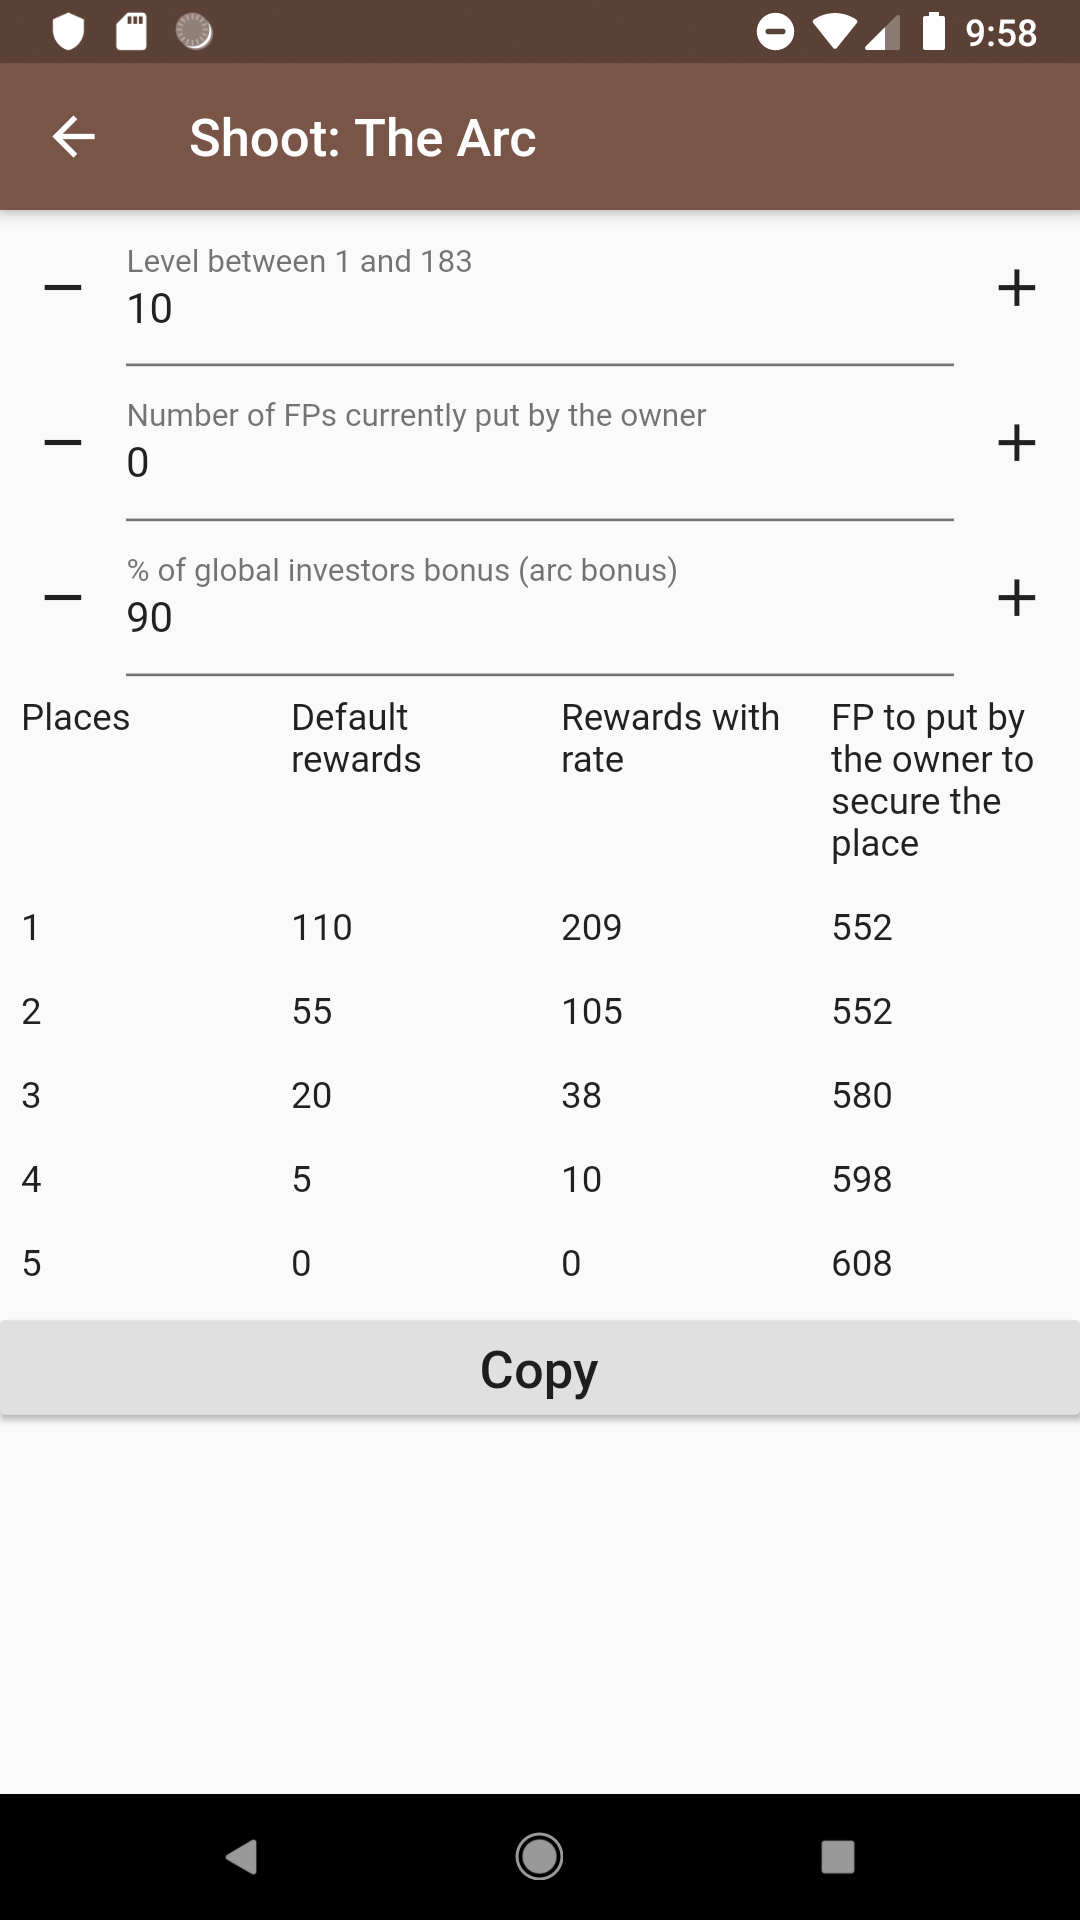Tap the Android back navigation button

pyautogui.click(x=241, y=1857)
